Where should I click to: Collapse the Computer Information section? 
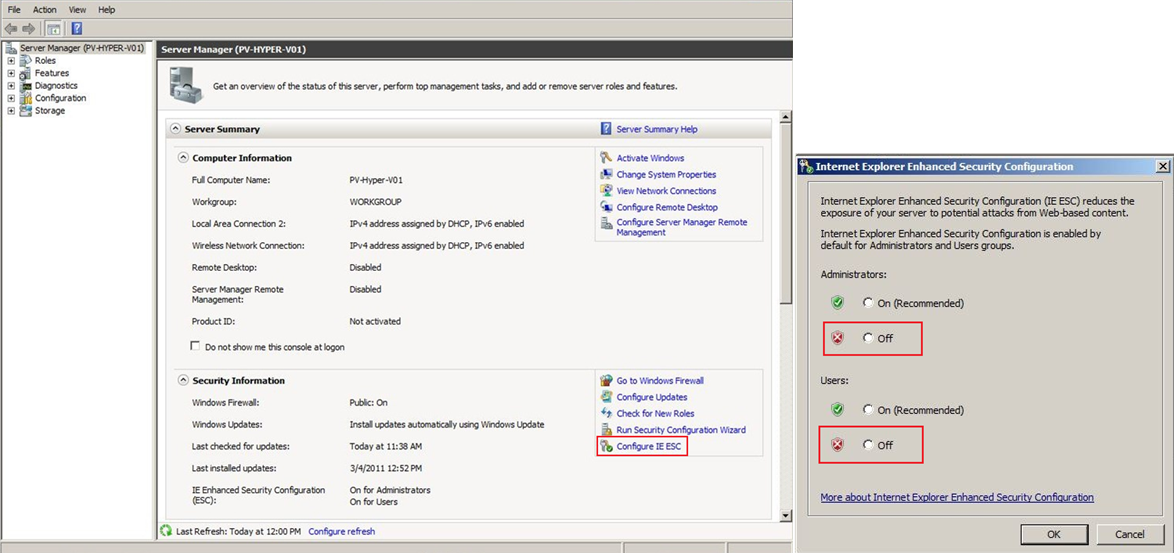click(183, 158)
